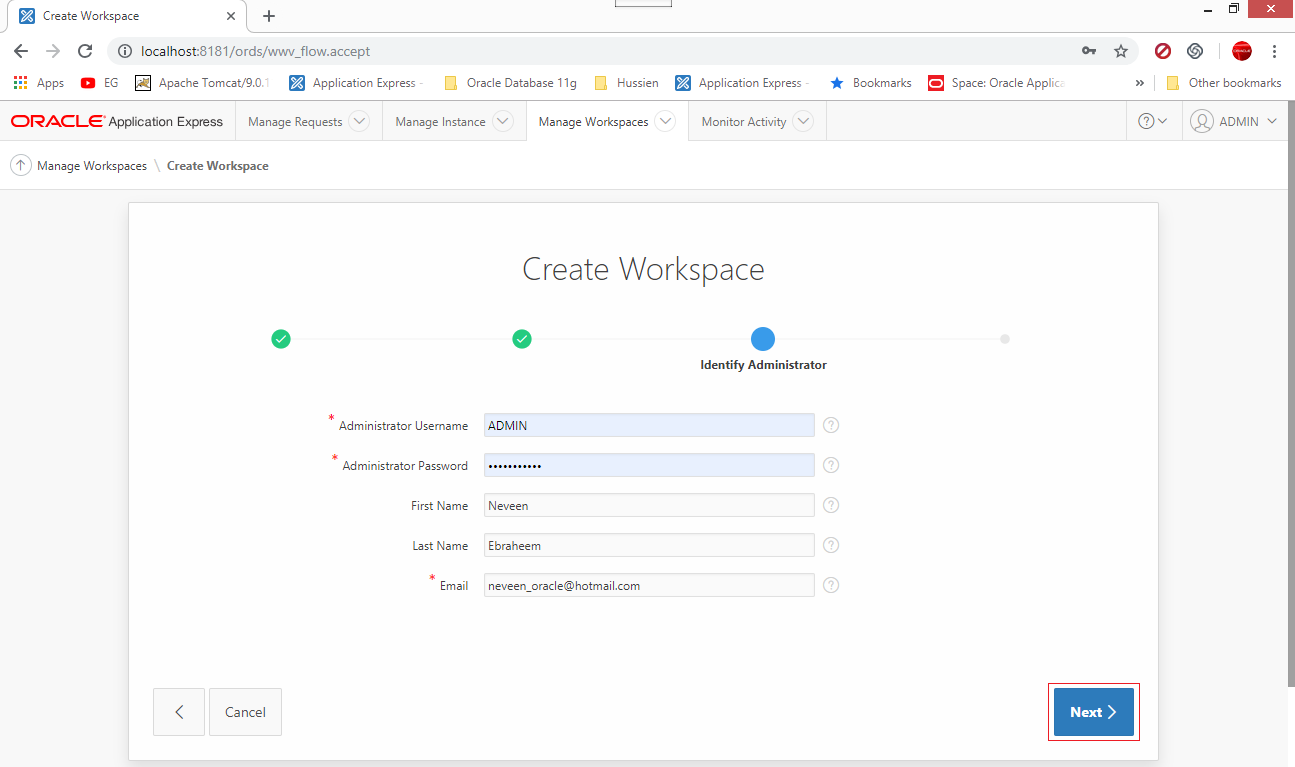Open help for Administrator Username field

830,425
